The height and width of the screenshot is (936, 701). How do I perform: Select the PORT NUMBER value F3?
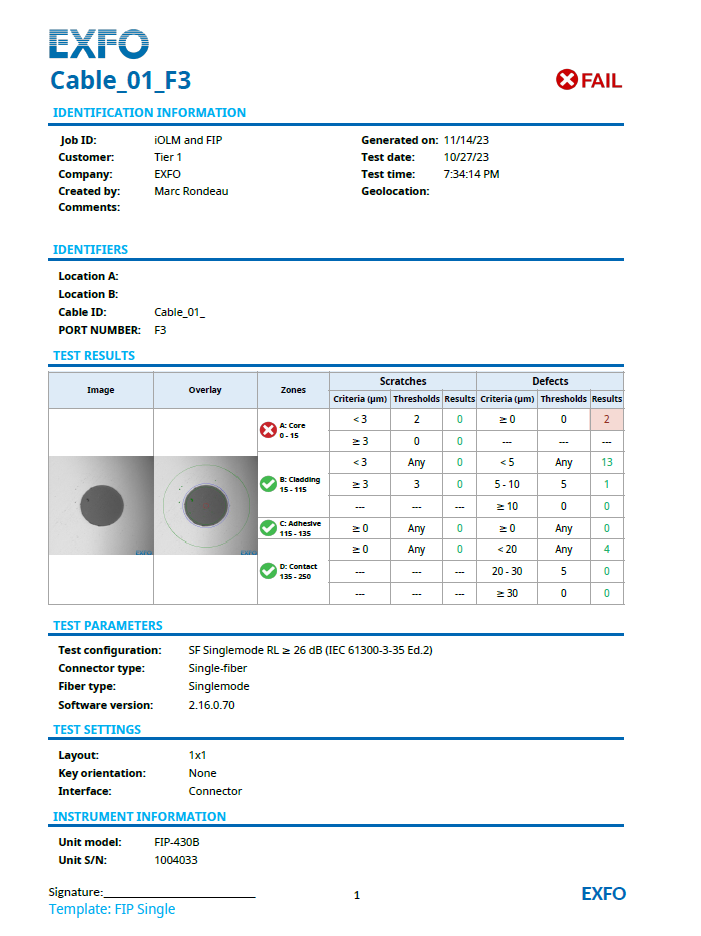[x=160, y=330]
